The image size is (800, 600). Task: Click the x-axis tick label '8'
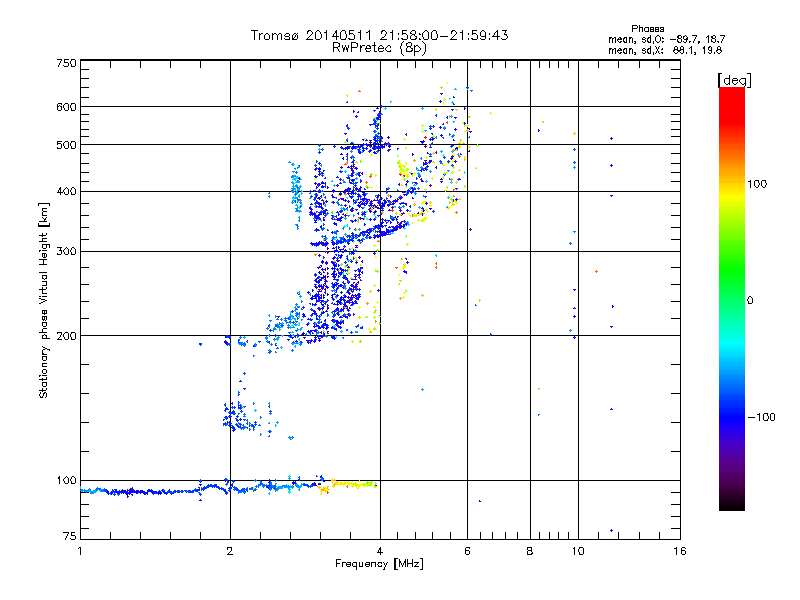(x=530, y=551)
